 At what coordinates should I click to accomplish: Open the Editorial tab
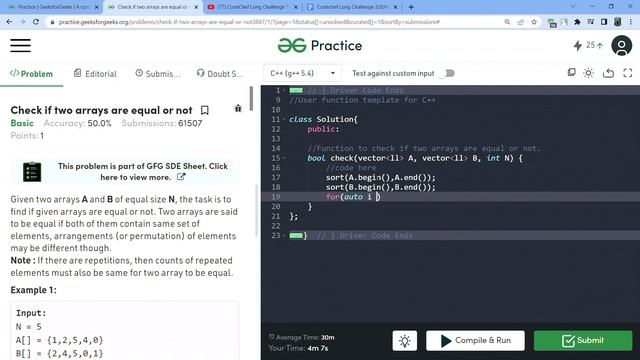click(95, 73)
